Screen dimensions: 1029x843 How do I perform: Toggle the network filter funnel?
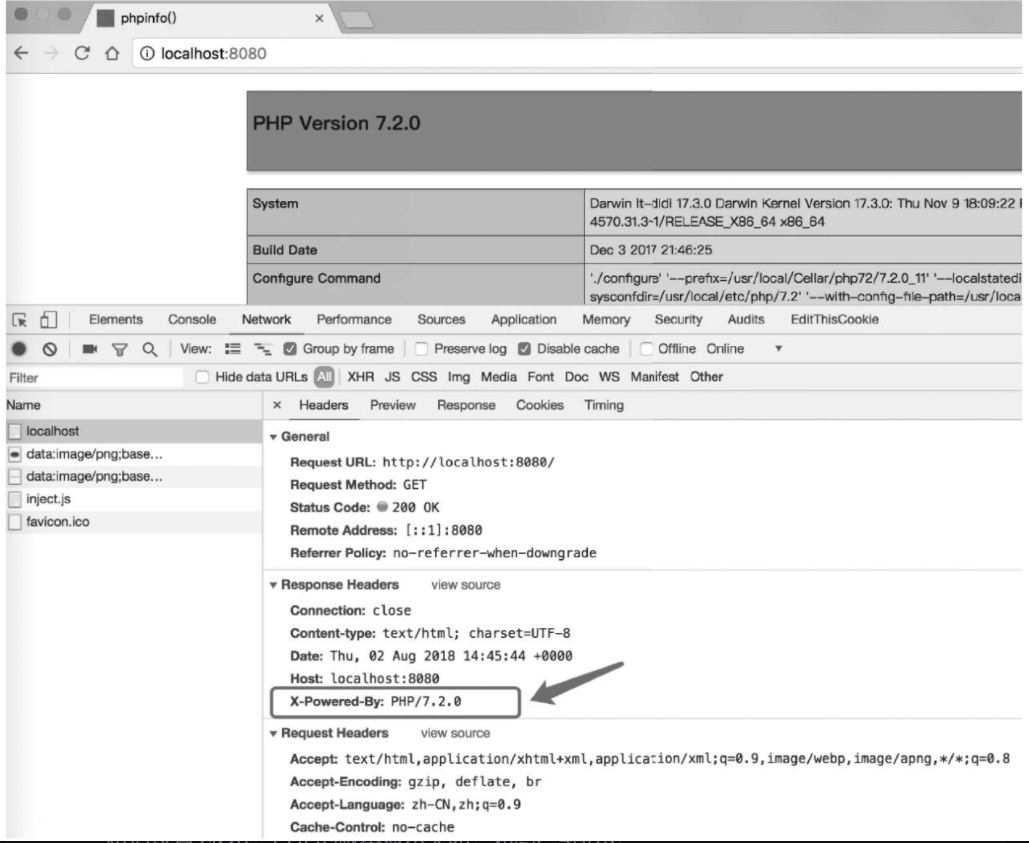click(x=119, y=350)
